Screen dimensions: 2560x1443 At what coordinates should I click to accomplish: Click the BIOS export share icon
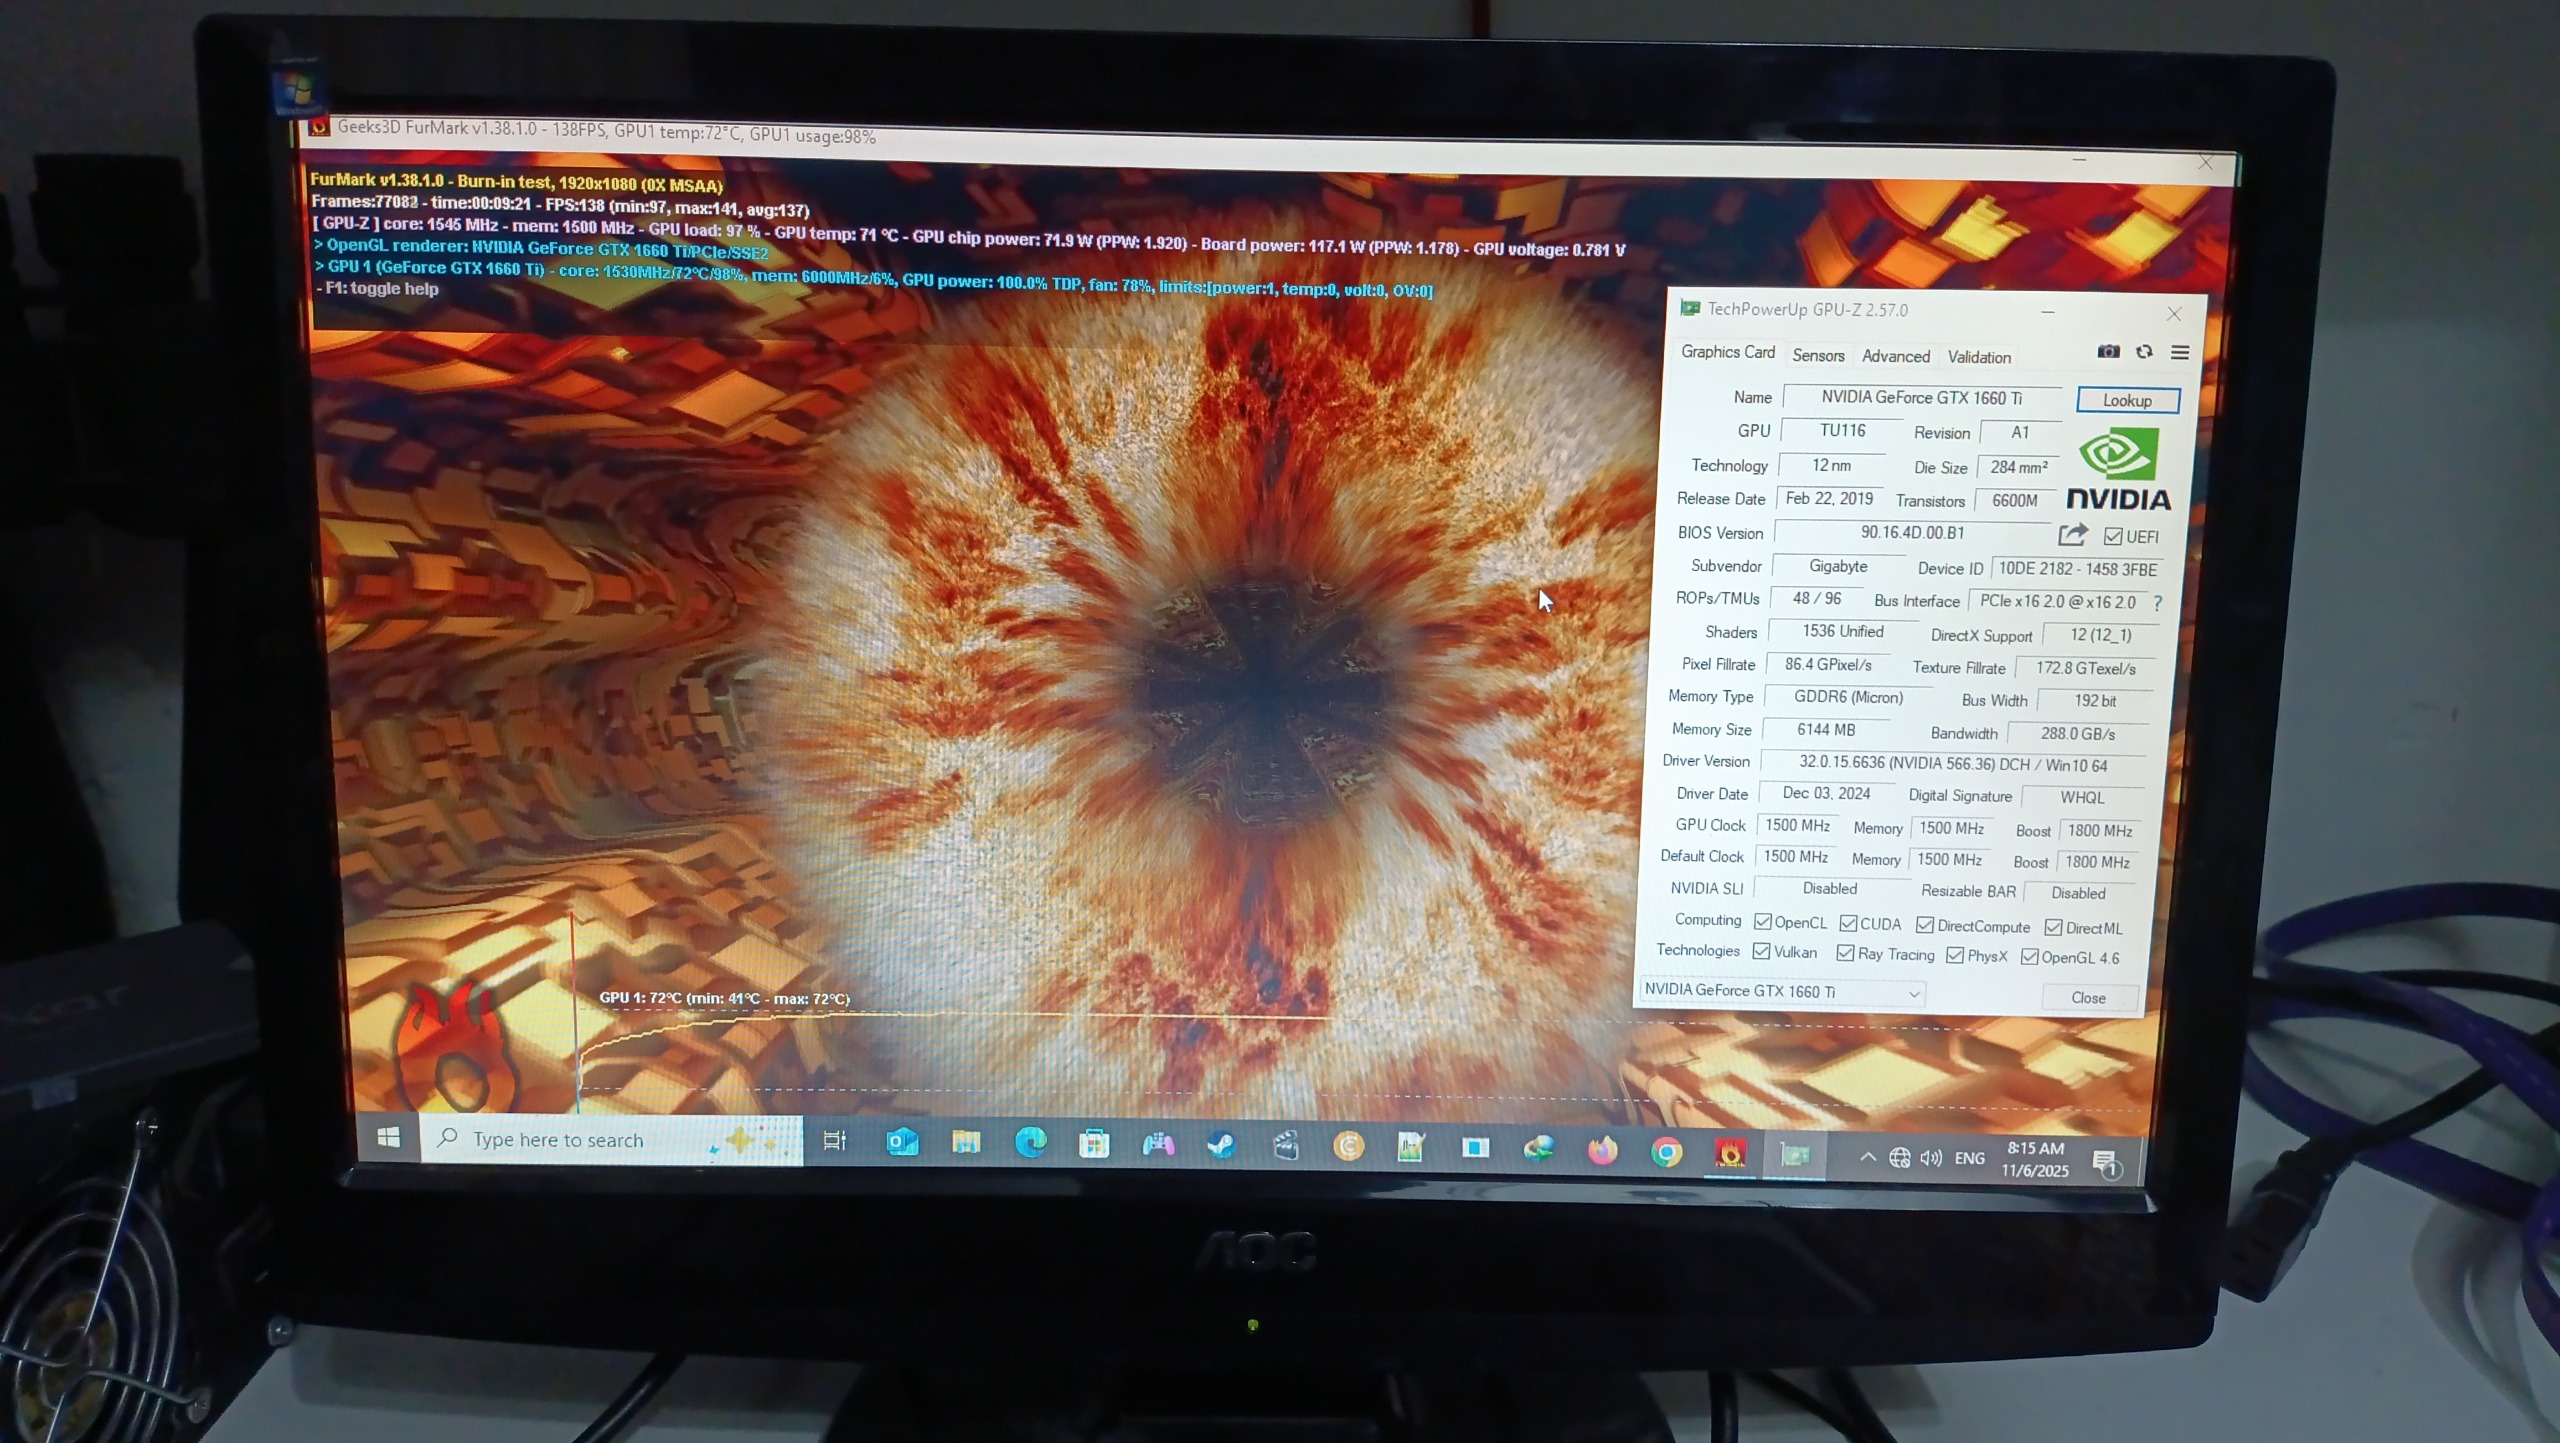point(2072,535)
